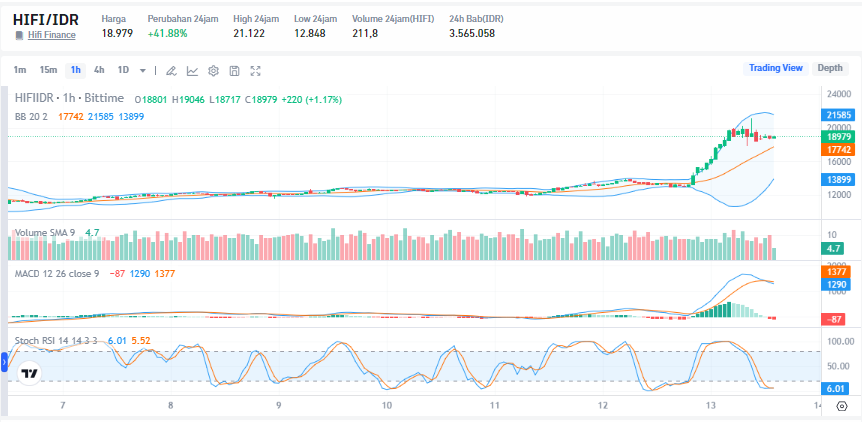
Task: Click the TradingView logo on chart
Action: click(30, 373)
